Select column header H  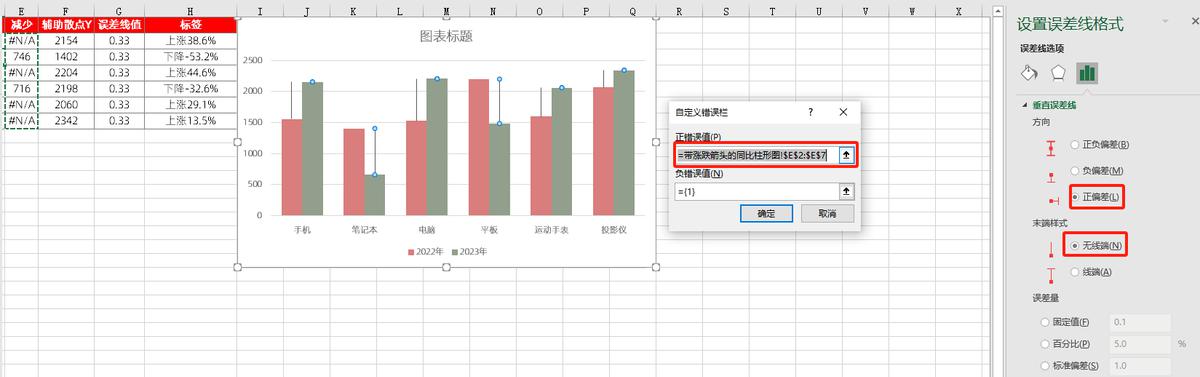tap(190, 10)
